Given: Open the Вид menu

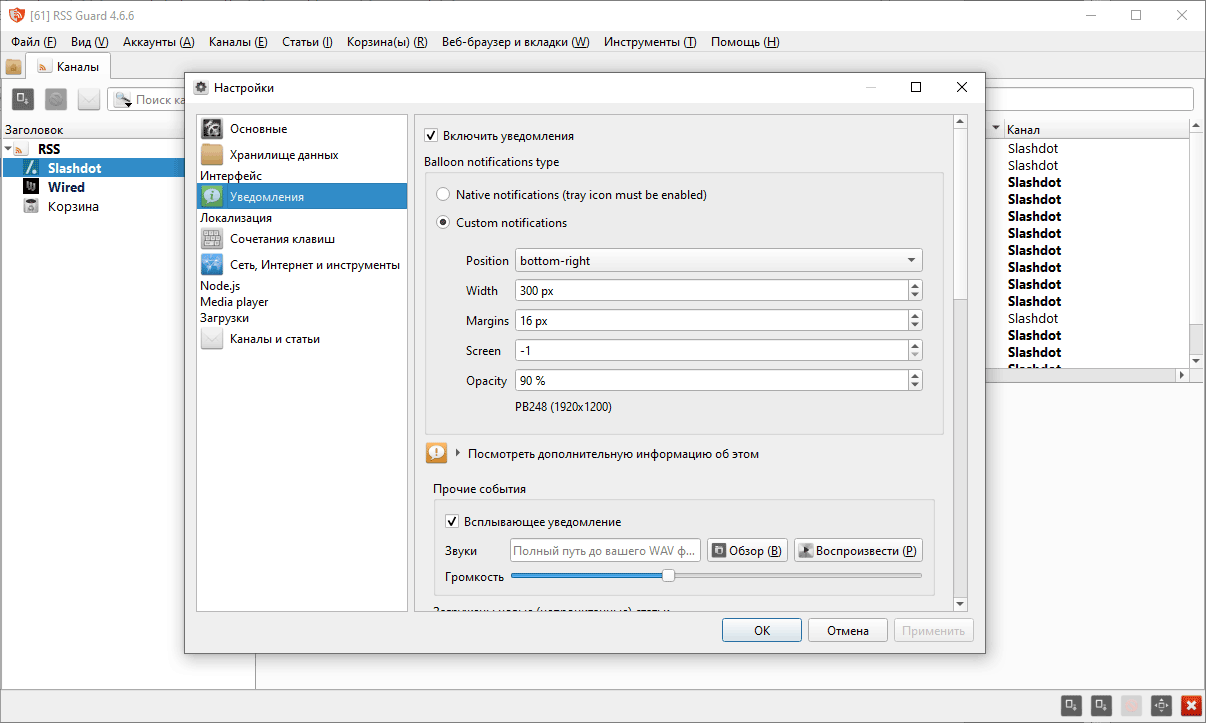Looking at the screenshot, I should point(89,42).
